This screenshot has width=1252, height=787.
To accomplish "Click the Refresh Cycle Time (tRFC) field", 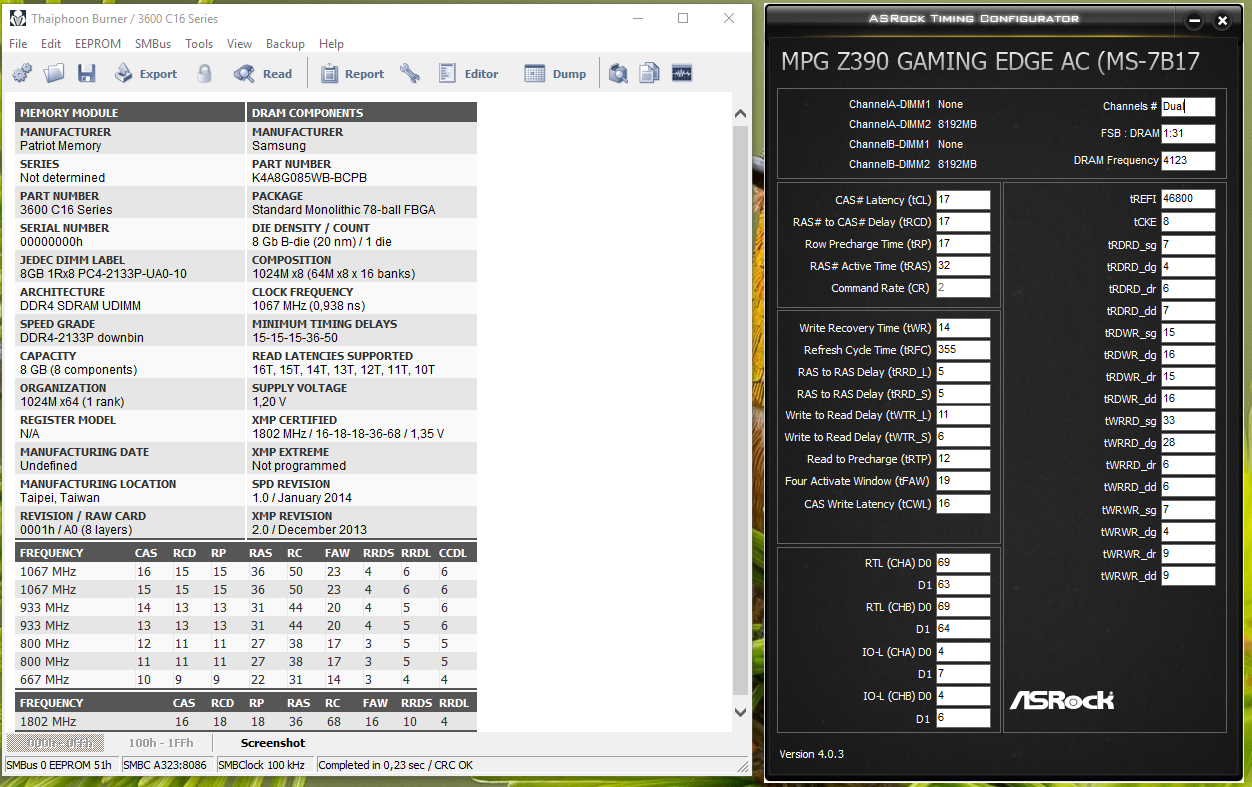I will click(x=963, y=350).
